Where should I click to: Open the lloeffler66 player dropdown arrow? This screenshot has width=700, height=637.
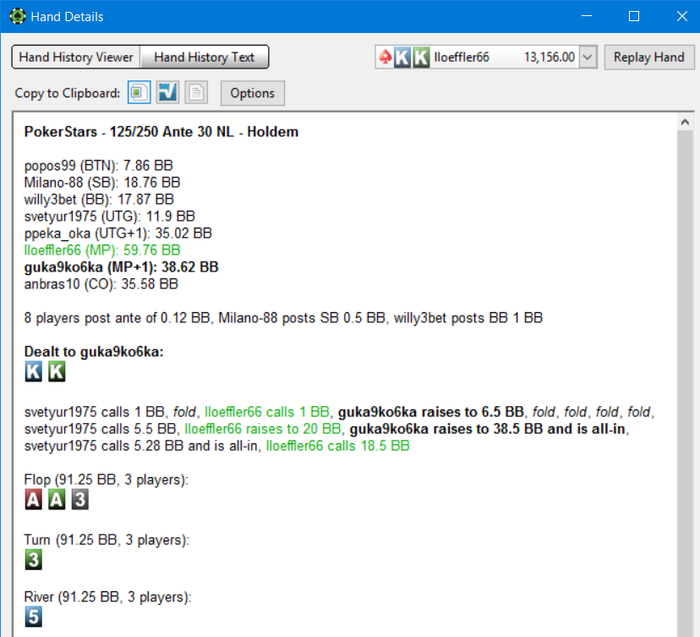588,57
